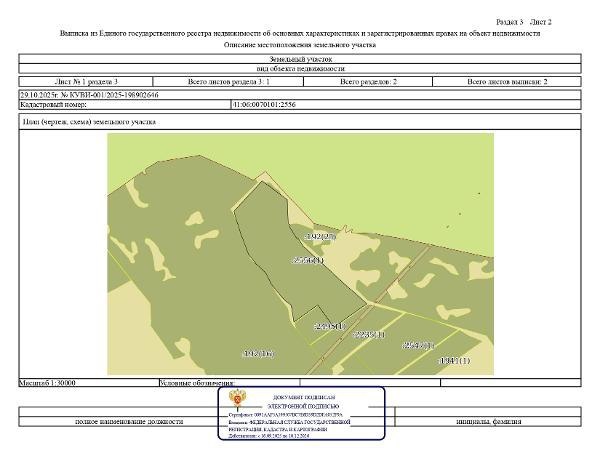Click the 'Сертификат' line in the stamp
This screenshot has height=464, width=600.
point(285,415)
